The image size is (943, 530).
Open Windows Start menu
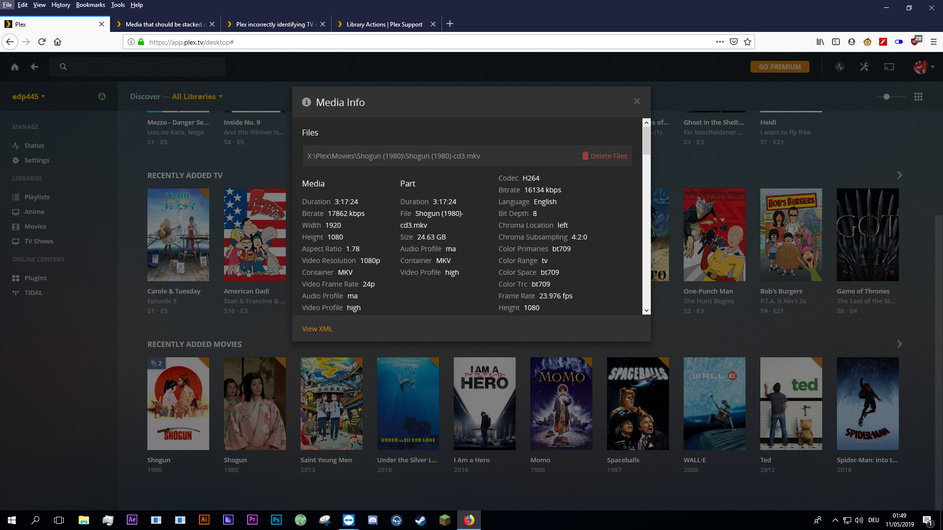(11, 520)
